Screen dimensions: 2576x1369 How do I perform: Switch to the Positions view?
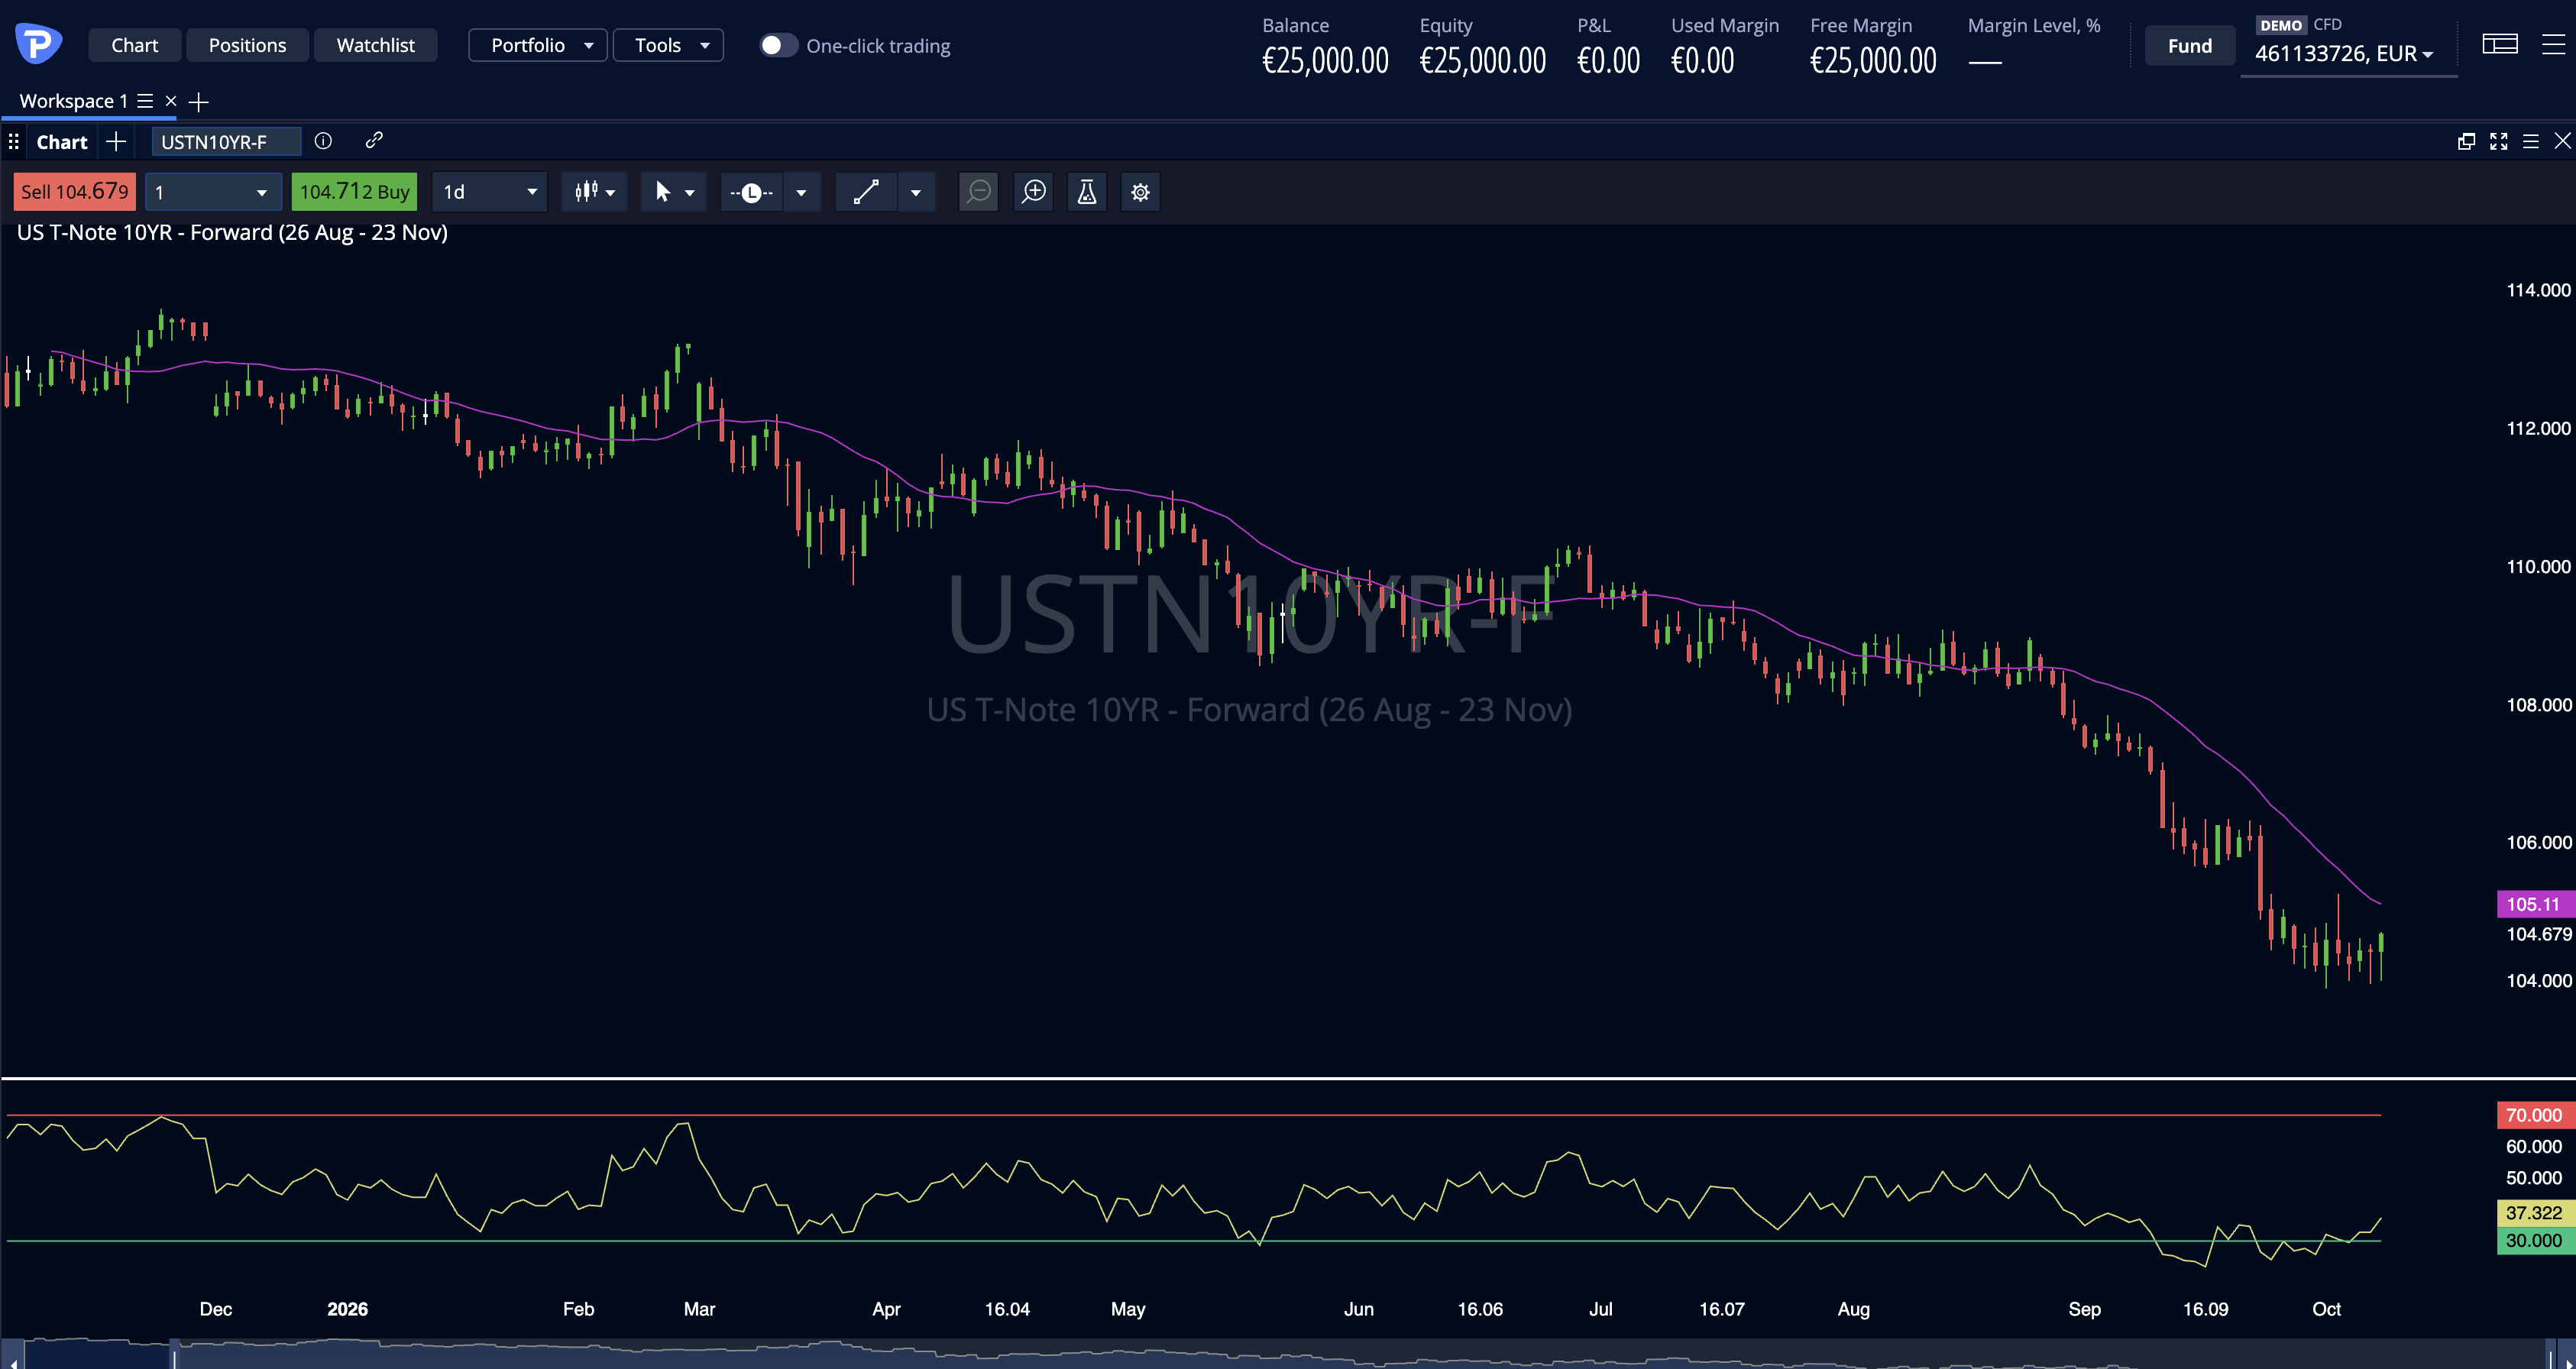coord(247,45)
